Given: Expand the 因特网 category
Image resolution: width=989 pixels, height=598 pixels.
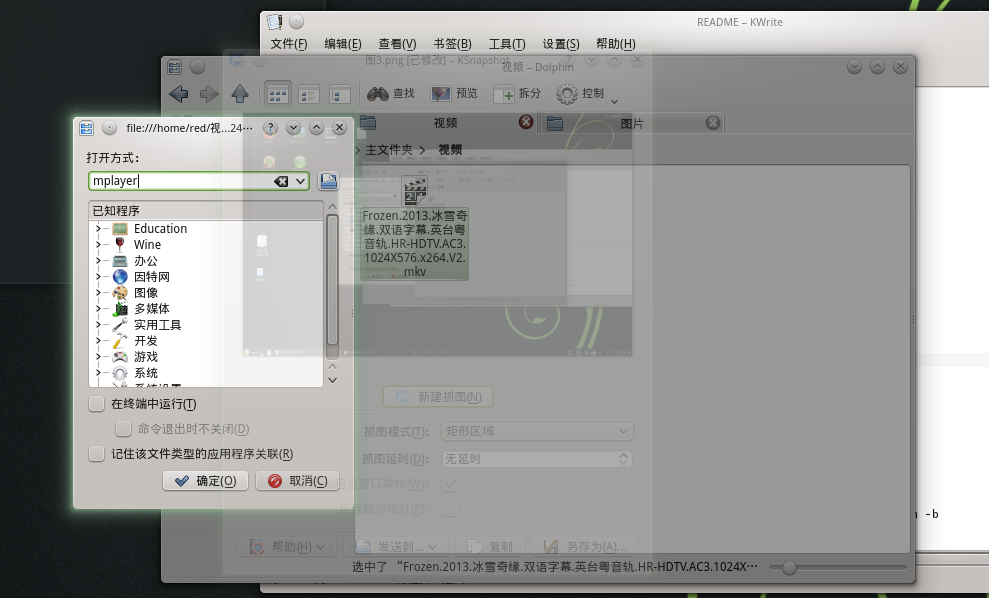Looking at the screenshot, I should [x=98, y=276].
